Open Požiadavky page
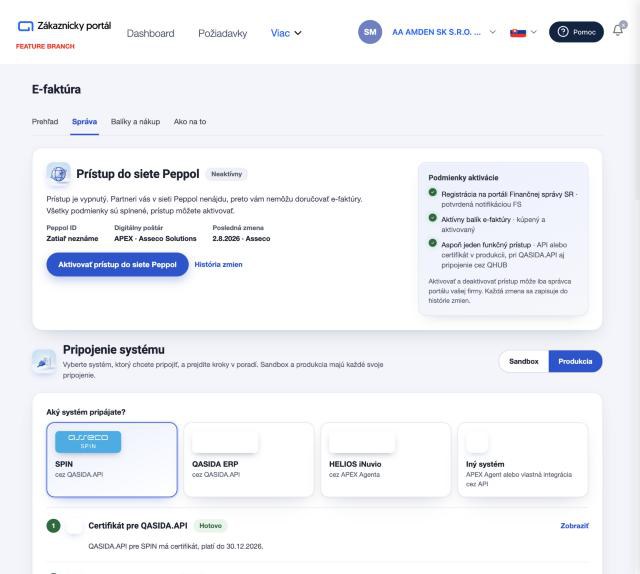Viewport: 640px width, 574px height. pos(222,33)
